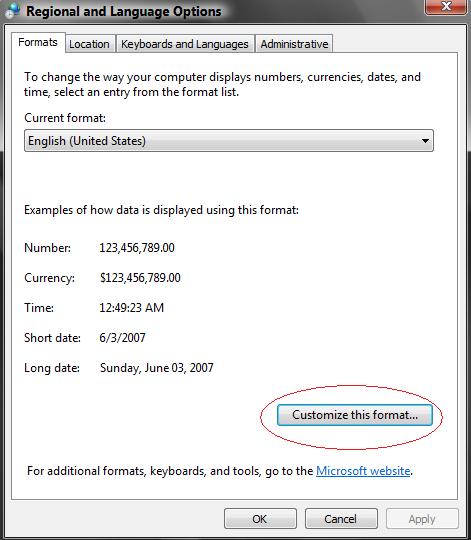Screen dimensions: 471x540
Task: Close the Regional and Language Options dialog
Action: [446, 7]
